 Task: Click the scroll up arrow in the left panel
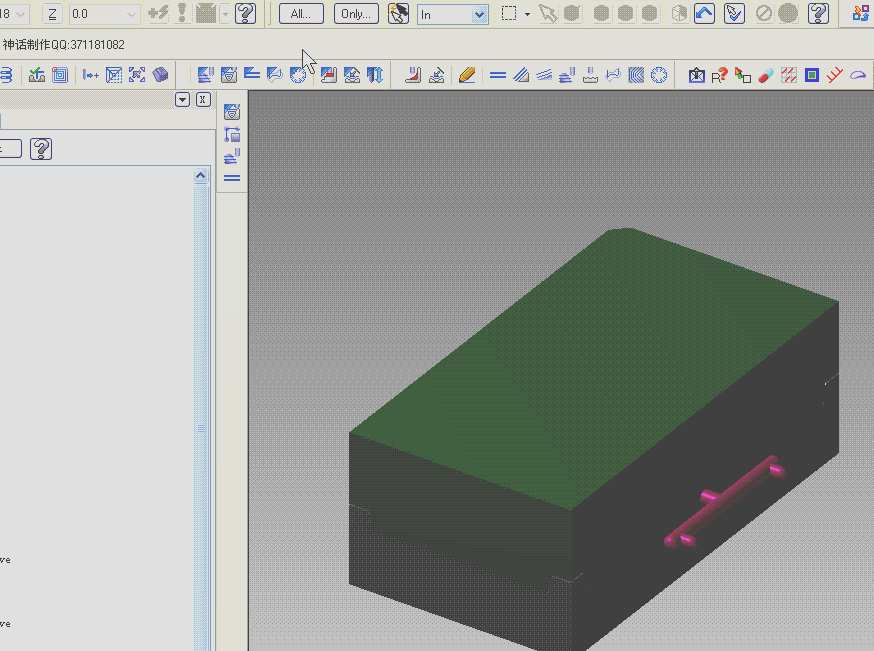pos(201,176)
